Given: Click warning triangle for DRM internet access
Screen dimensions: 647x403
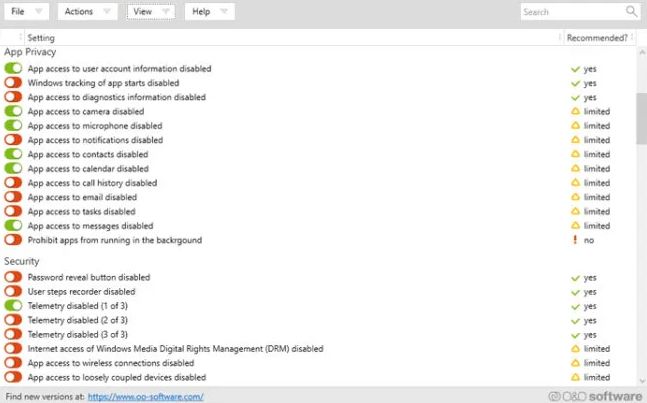Looking at the screenshot, I should pos(575,349).
